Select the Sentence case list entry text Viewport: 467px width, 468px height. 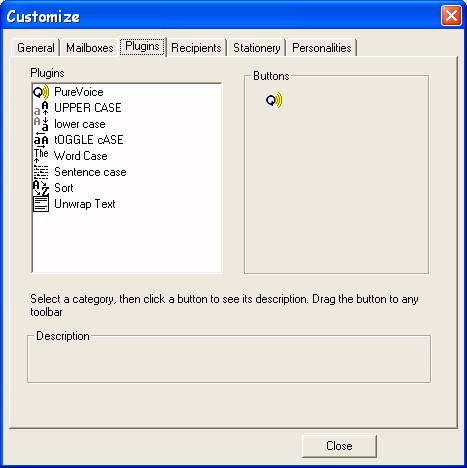[90, 172]
